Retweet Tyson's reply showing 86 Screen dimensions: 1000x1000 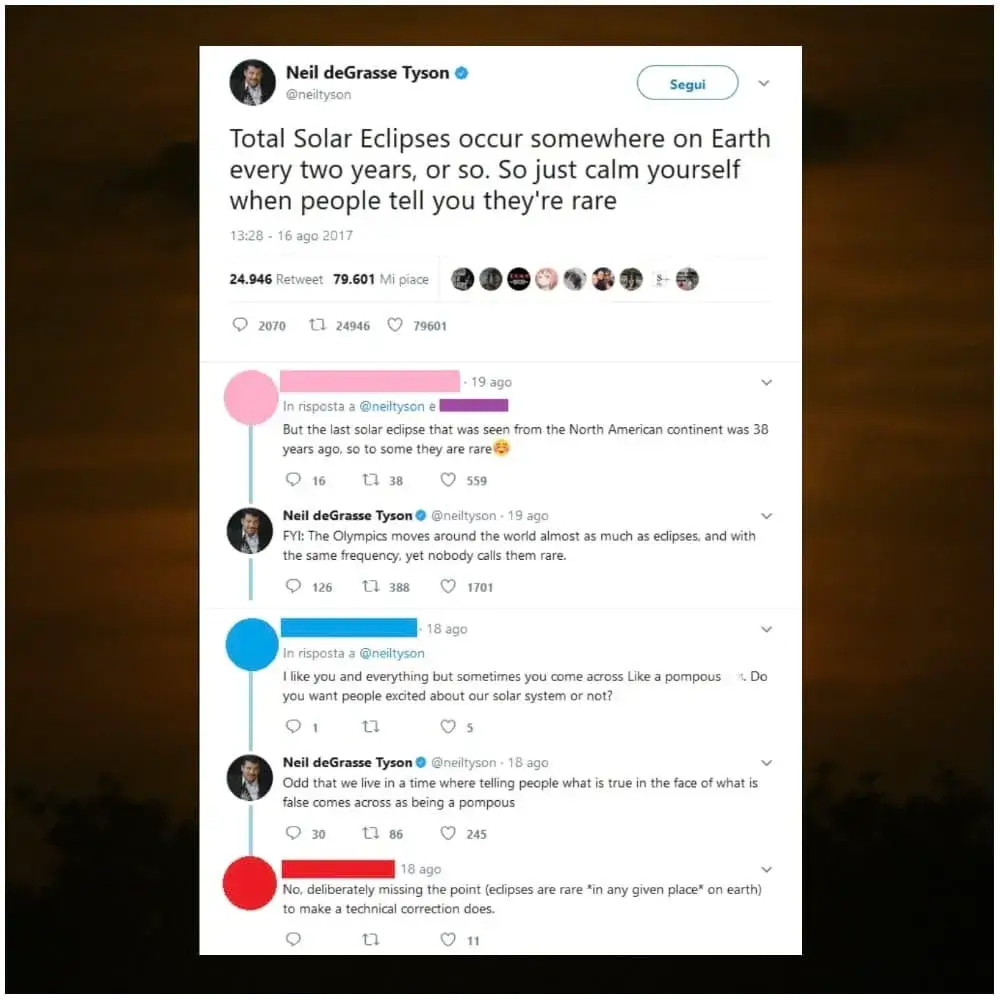coord(371,832)
